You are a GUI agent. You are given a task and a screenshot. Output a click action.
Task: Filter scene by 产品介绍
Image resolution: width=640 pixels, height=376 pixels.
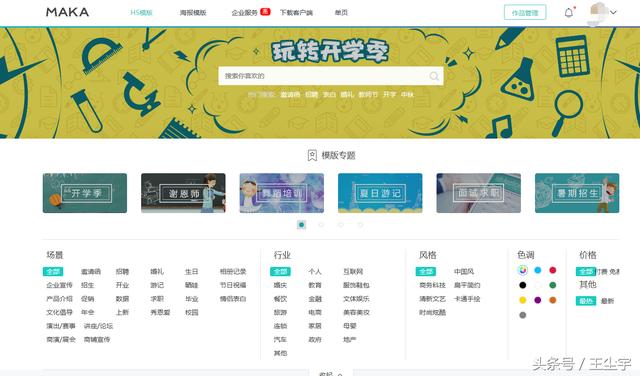59,299
